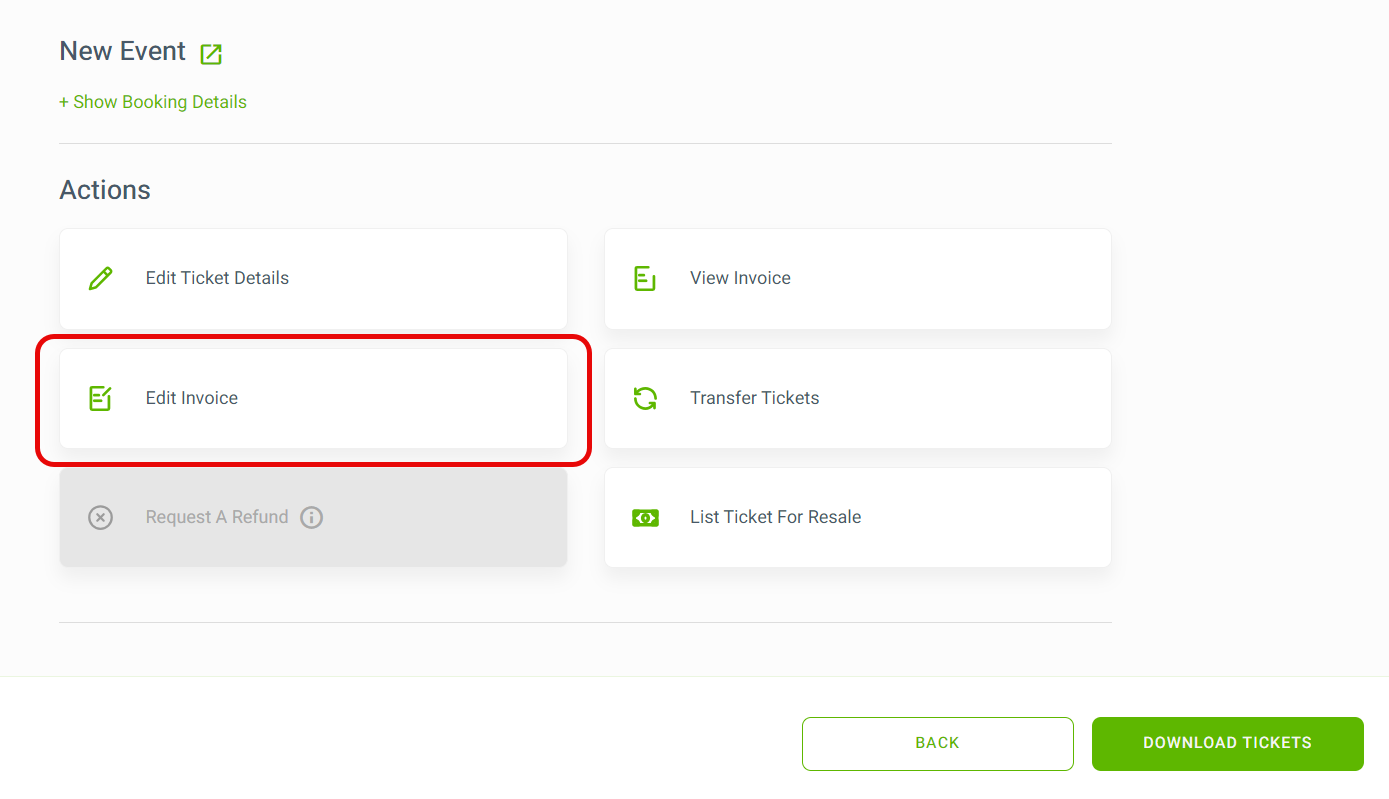Image resolution: width=1389 pixels, height=799 pixels.
Task: Select the Edit Ticket Details text label
Action: (217, 278)
